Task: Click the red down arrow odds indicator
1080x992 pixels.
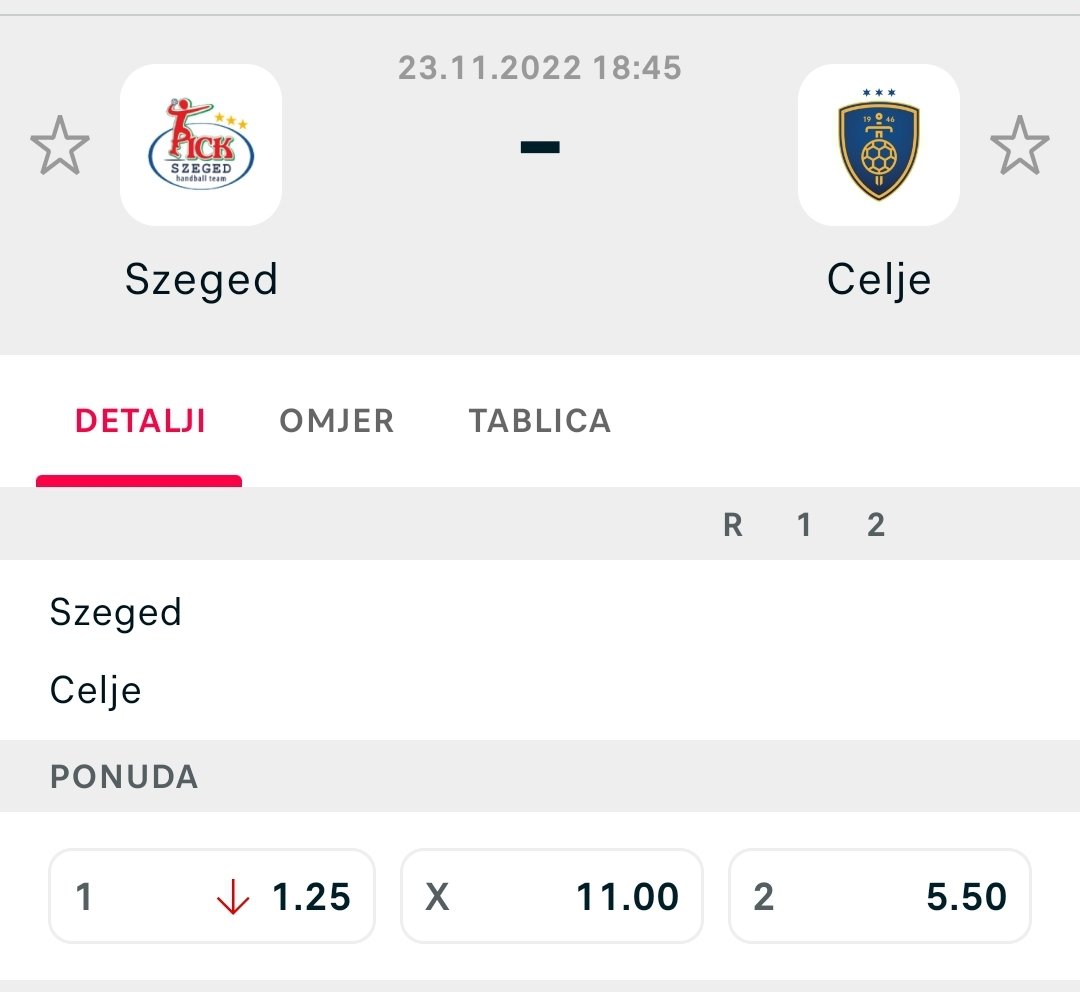Action: click(233, 896)
